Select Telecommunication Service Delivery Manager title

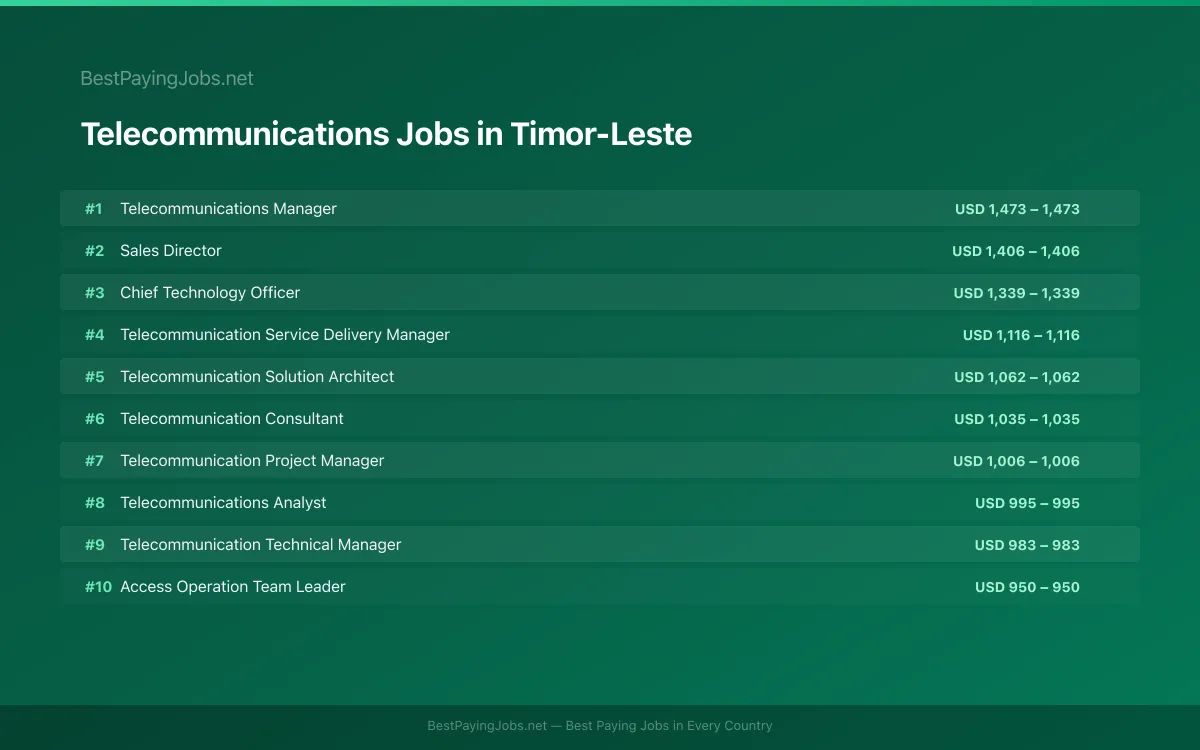coord(285,335)
